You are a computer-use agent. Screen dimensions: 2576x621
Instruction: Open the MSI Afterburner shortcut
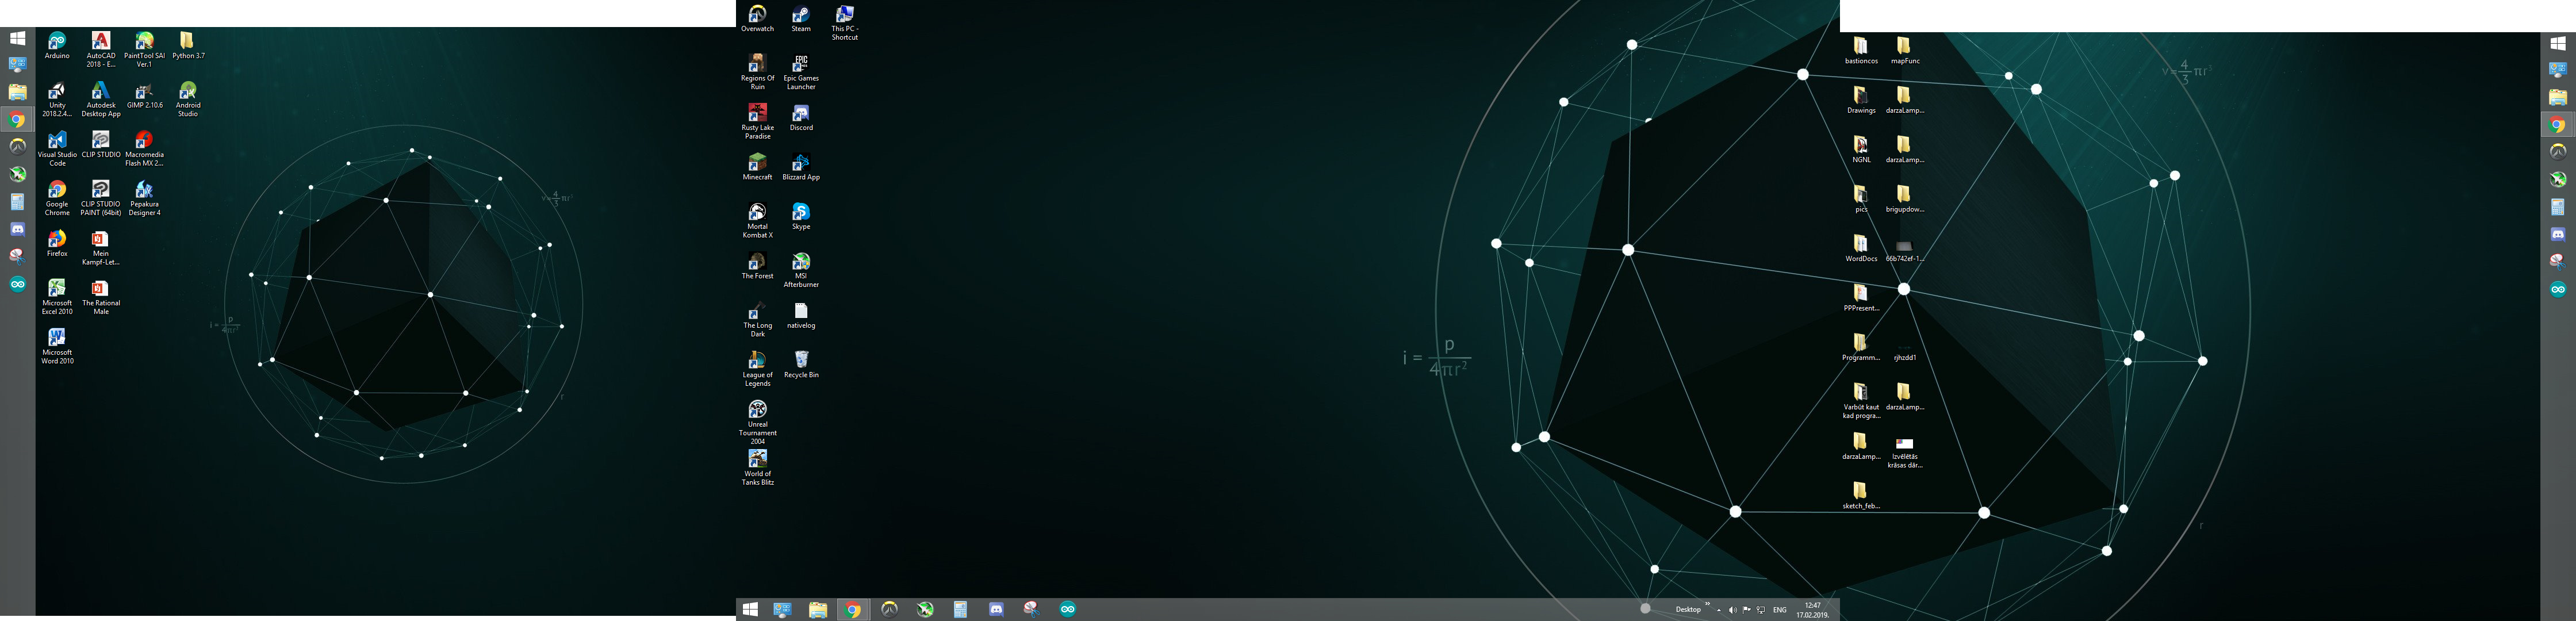tap(801, 270)
